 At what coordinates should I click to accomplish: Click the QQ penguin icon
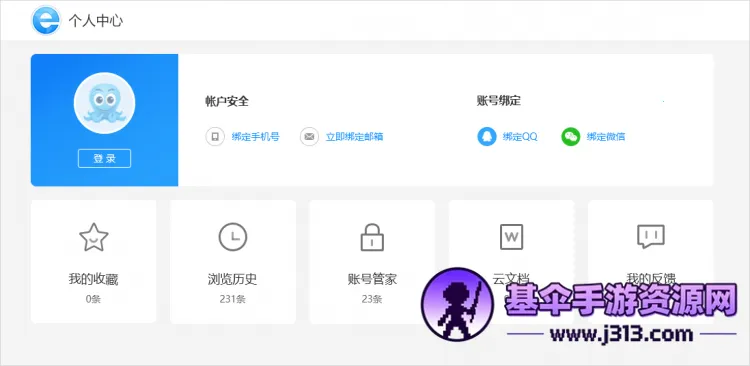(487, 137)
